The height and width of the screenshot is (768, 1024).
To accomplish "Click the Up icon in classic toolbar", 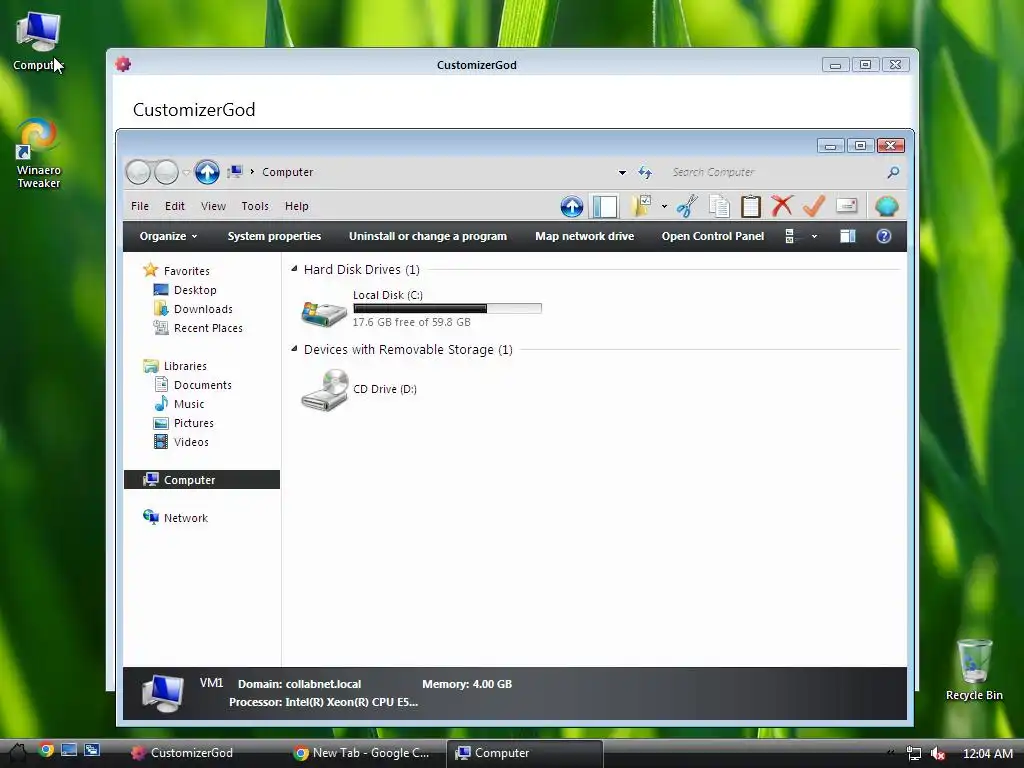I will pos(571,206).
